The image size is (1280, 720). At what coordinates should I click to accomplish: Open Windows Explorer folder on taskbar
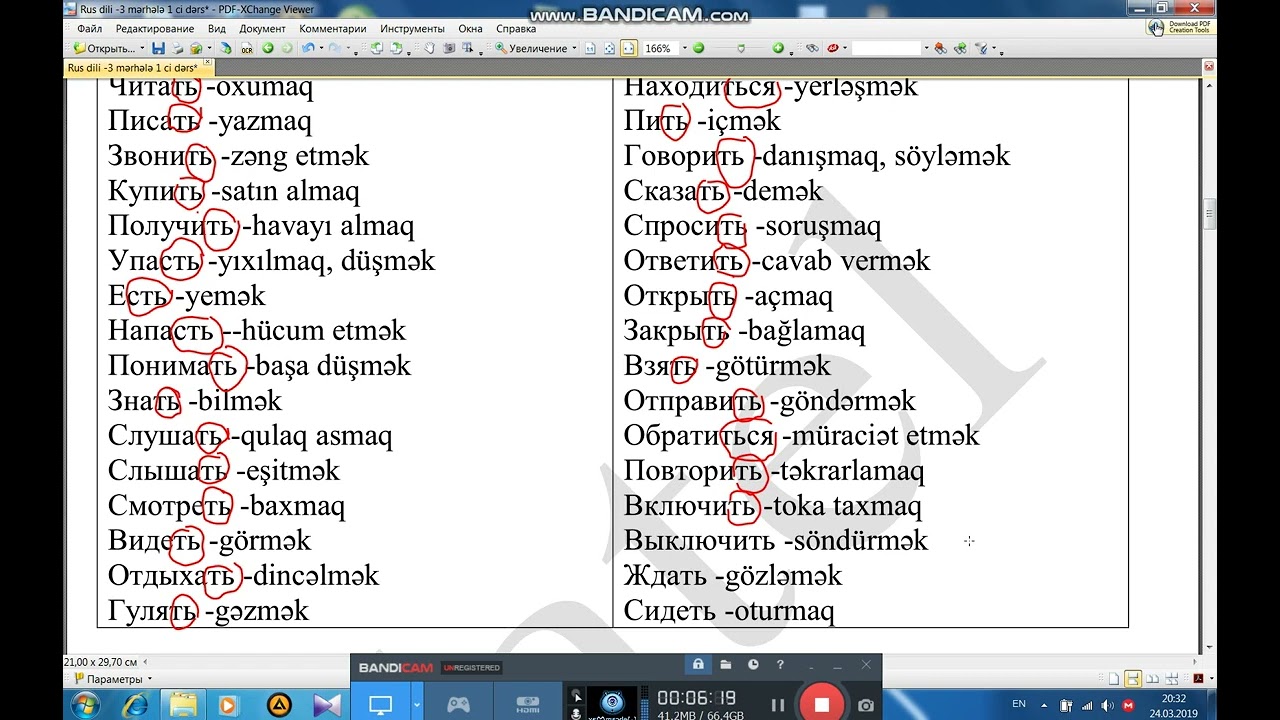click(x=183, y=705)
